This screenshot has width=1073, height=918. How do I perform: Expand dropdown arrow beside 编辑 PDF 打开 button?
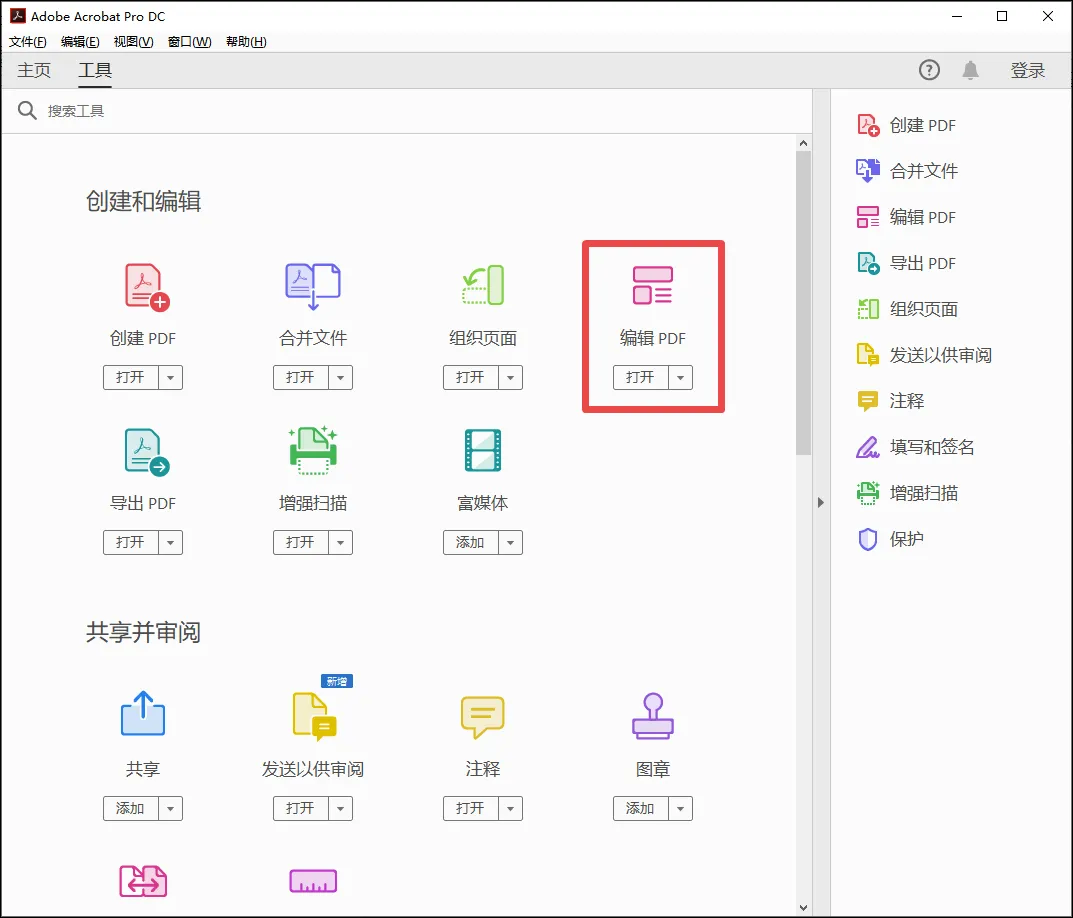pyautogui.click(x=680, y=377)
